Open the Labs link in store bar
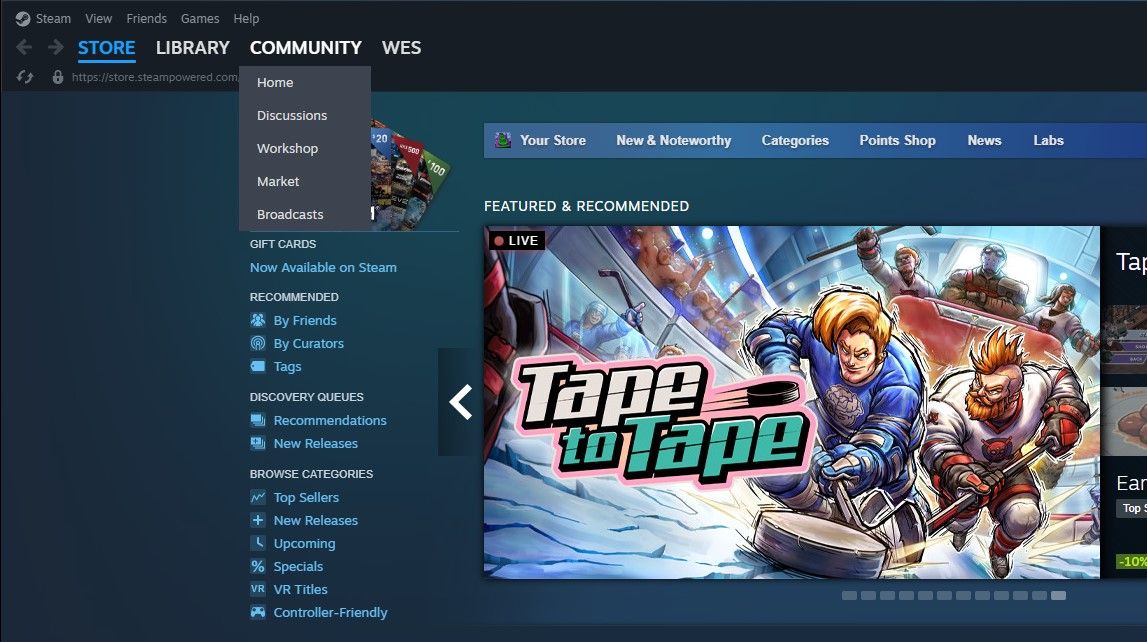 [1048, 140]
